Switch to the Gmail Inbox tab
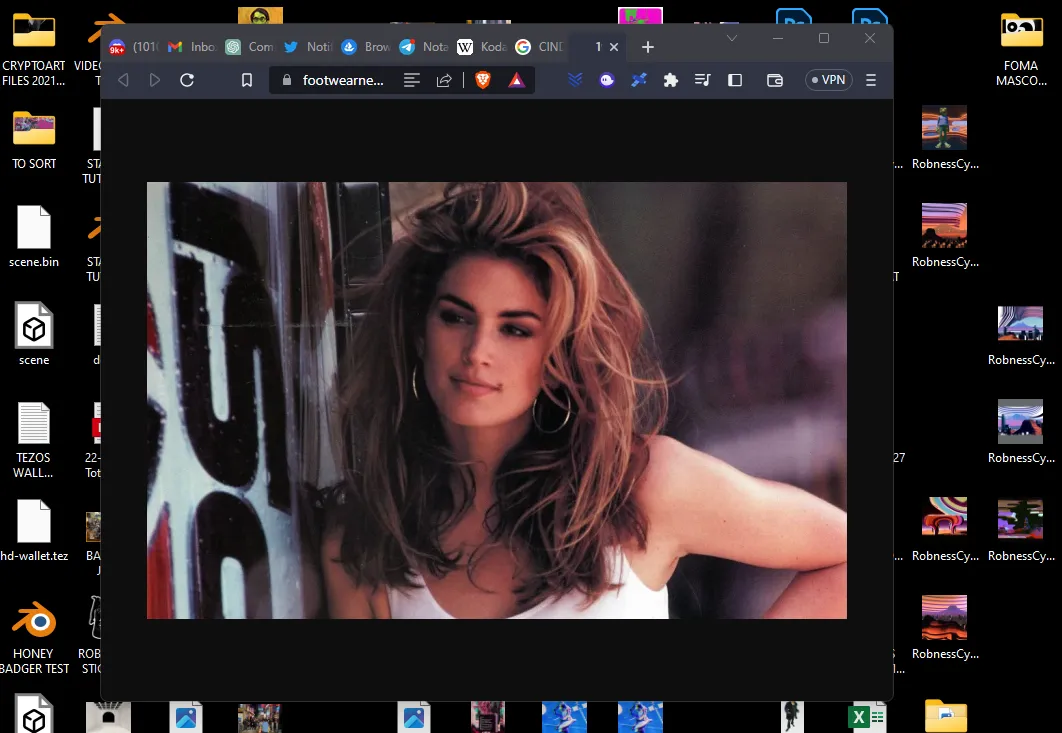1062x733 pixels. [x=191, y=47]
